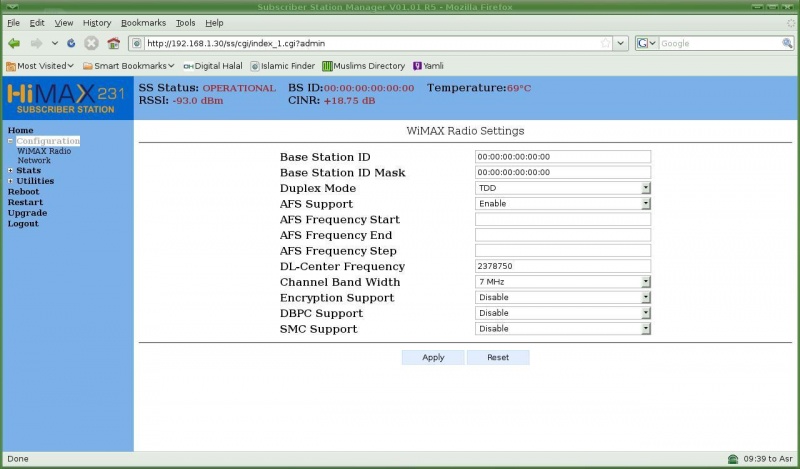Click the Network link in sidebar
Image resolution: width=800 pixels, height=469 pixels.
(34, 160)
